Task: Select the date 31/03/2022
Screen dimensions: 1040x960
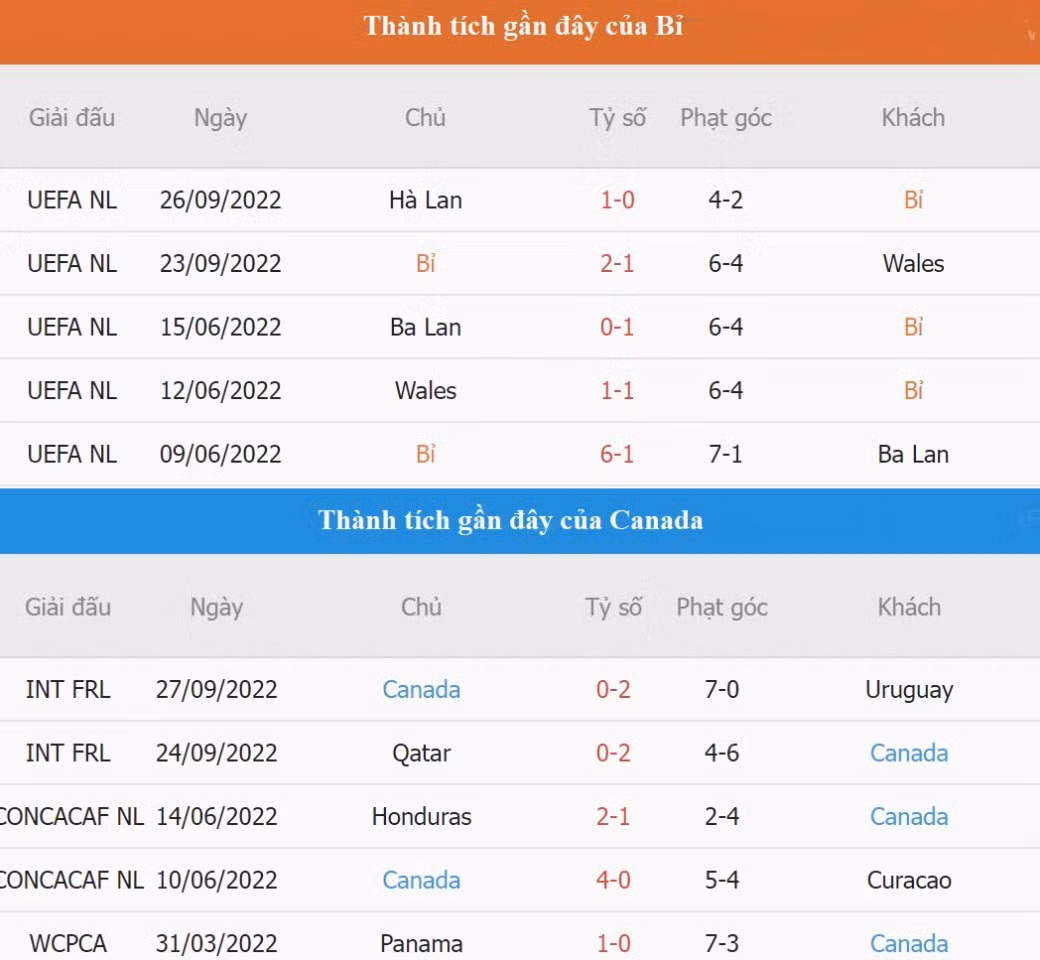Action: [x=216, y=944]
